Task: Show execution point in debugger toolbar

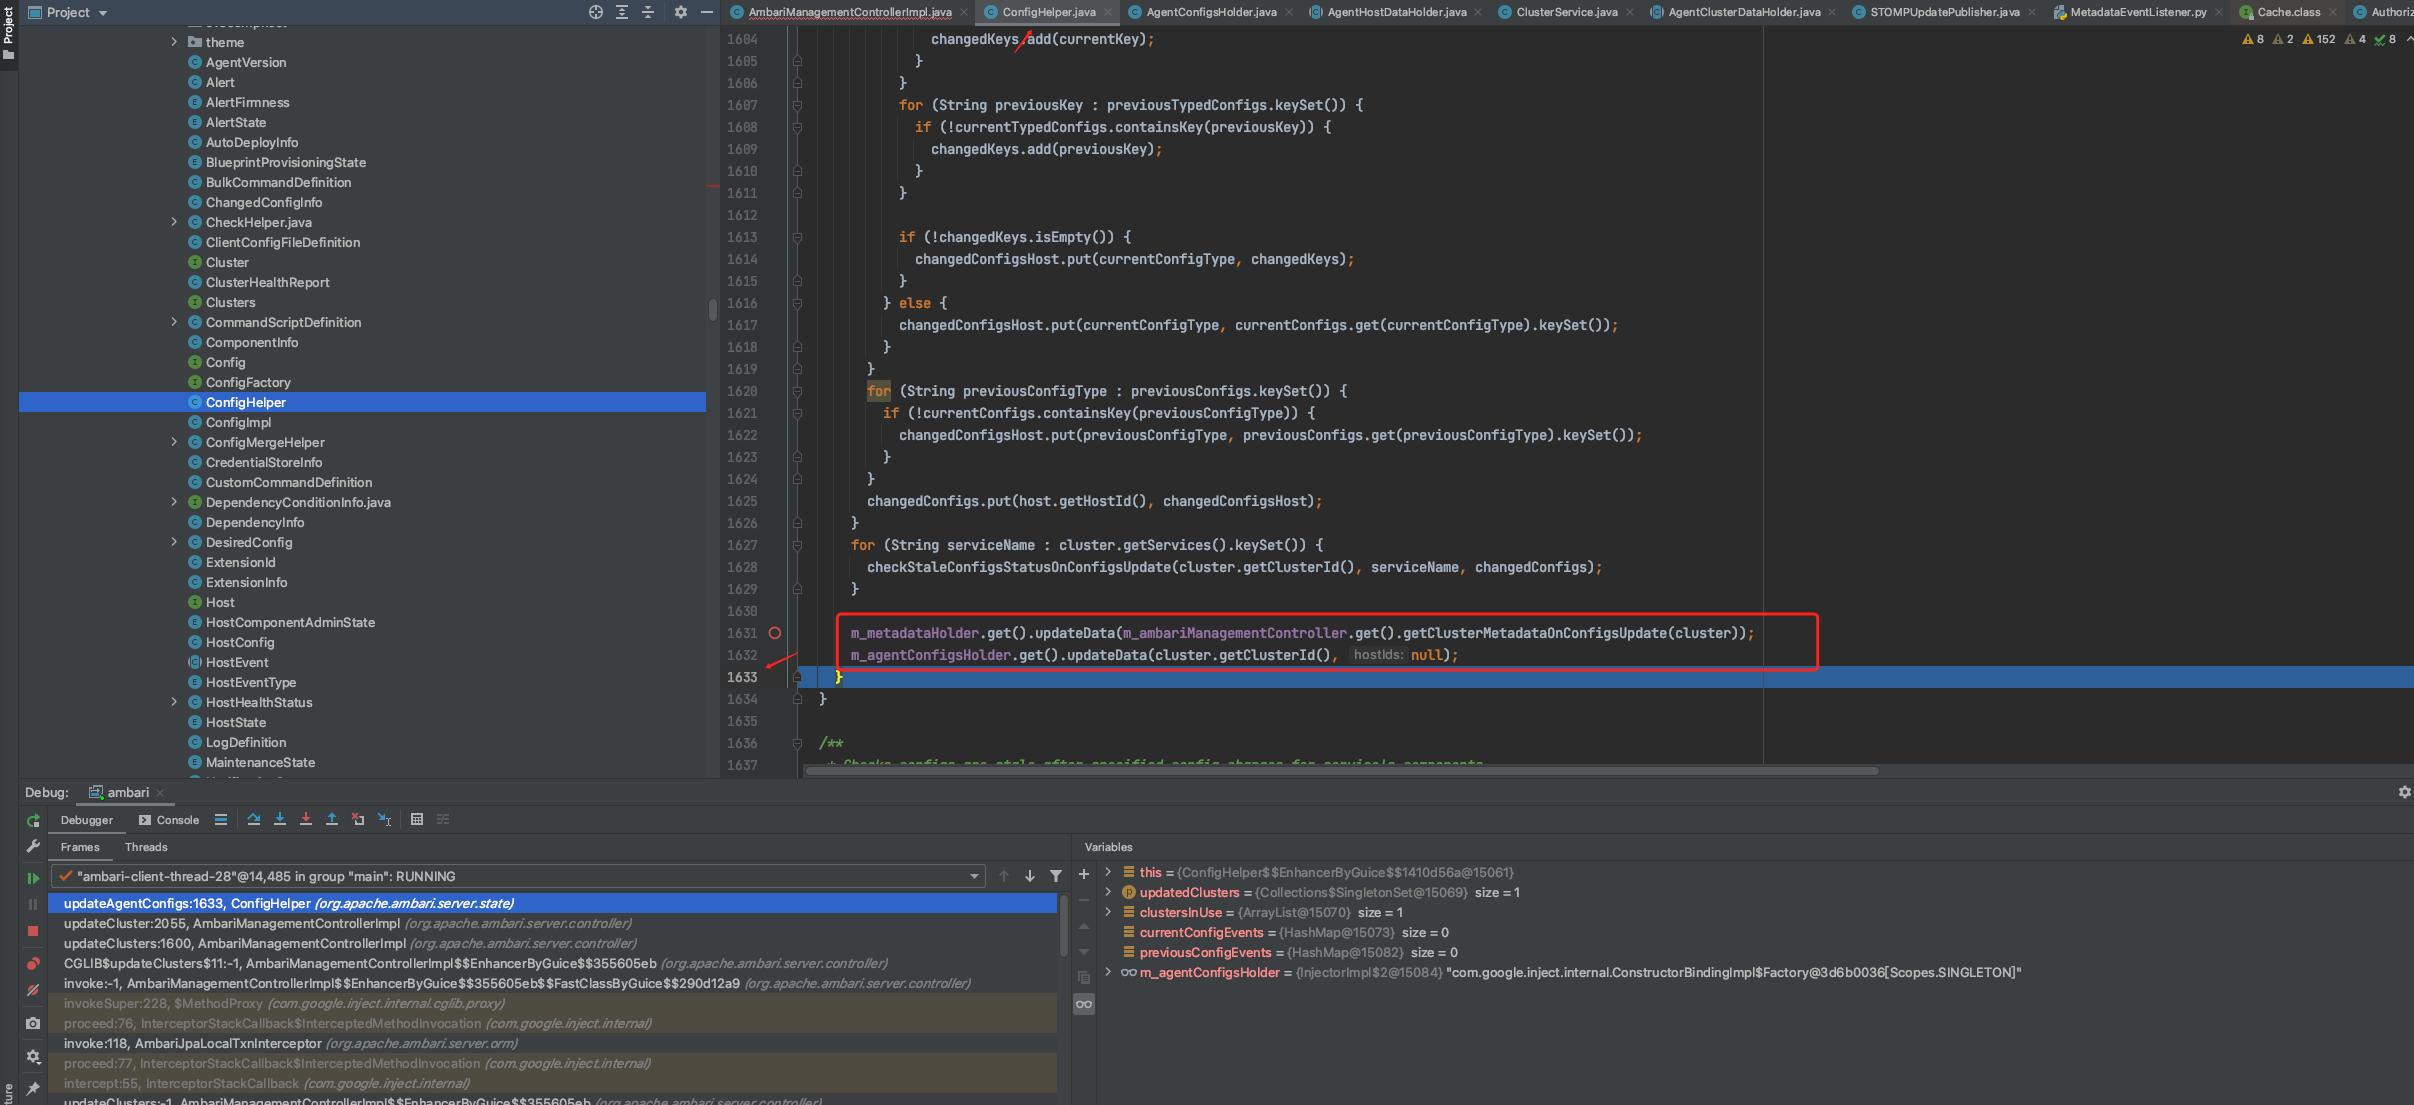Action: tap(221, 820)
